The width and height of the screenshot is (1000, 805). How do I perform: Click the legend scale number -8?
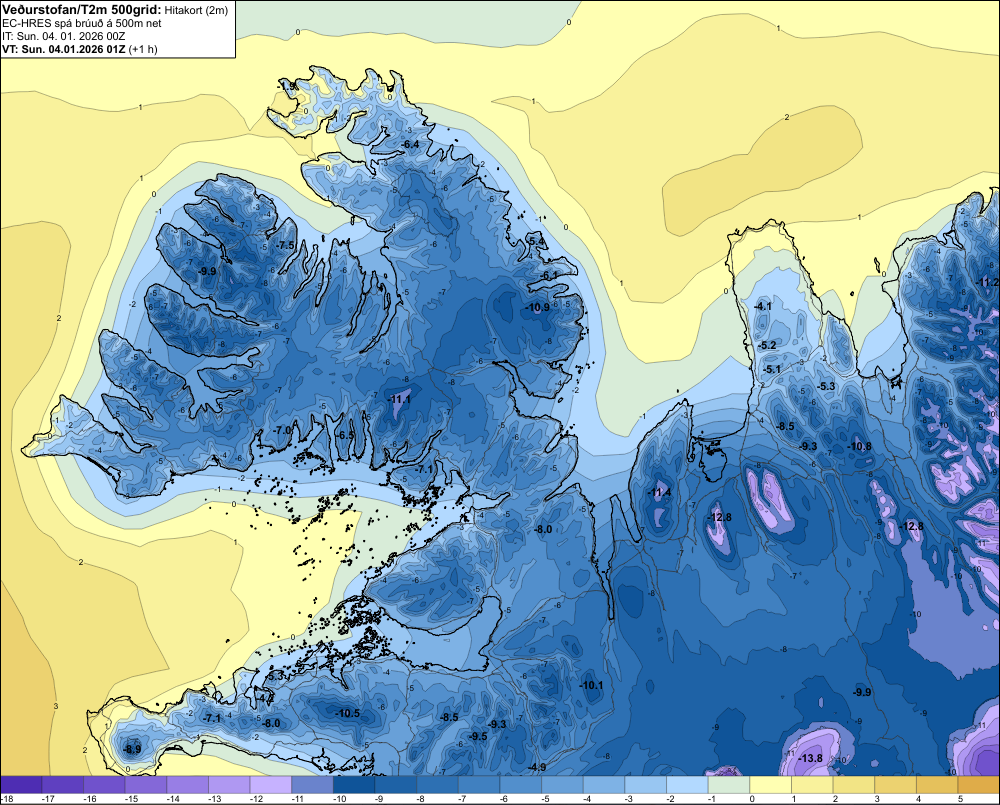421,799
